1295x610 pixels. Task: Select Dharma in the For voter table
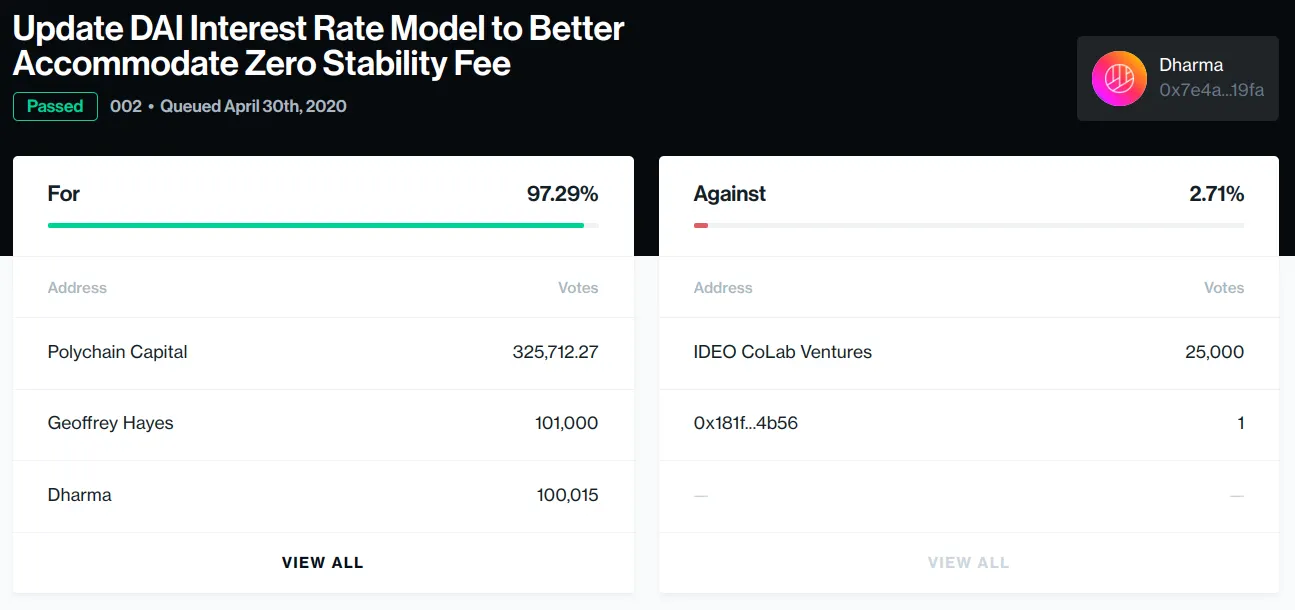79,495
